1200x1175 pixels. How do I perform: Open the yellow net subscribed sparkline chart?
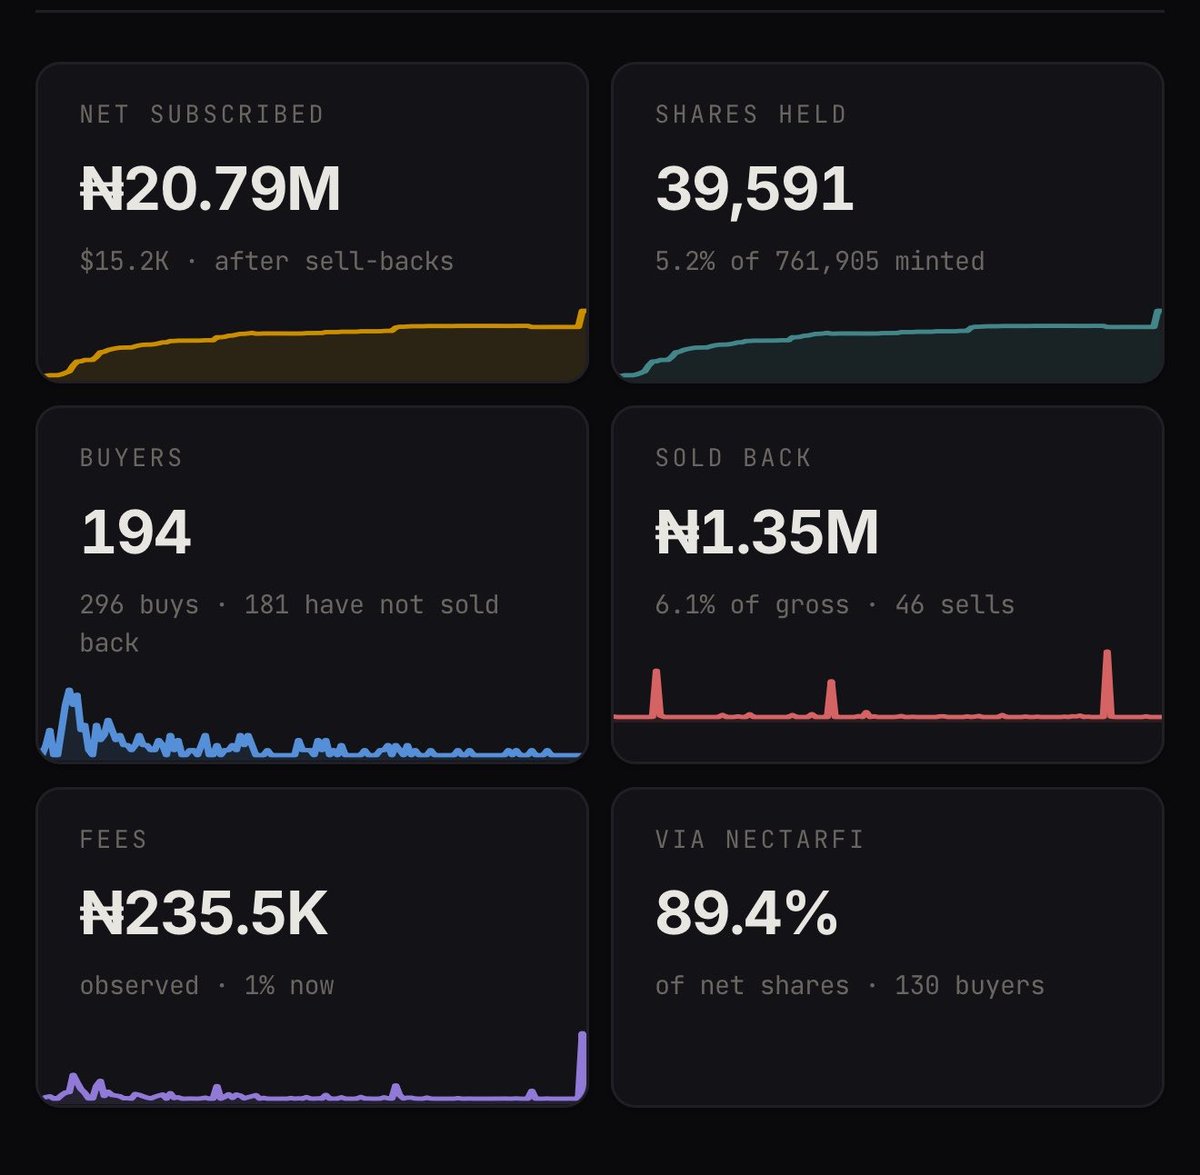click(313, 345)
